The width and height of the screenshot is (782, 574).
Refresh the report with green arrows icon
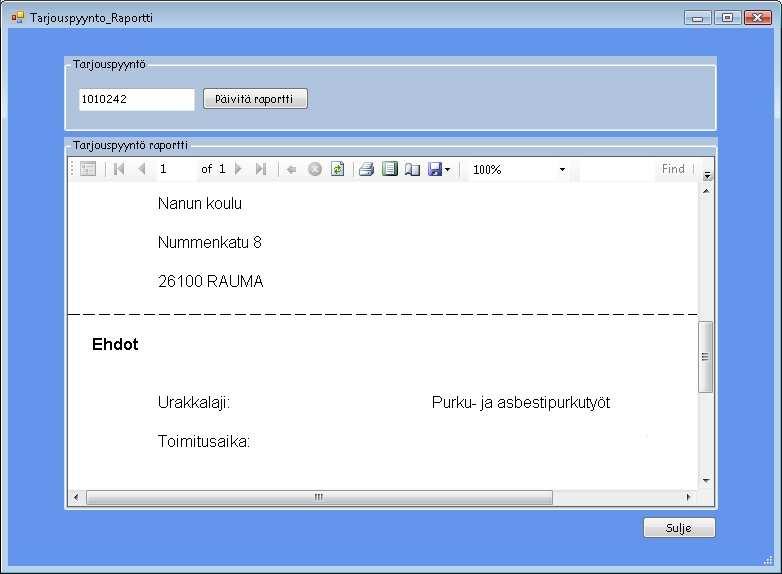(x=338, y=169)
